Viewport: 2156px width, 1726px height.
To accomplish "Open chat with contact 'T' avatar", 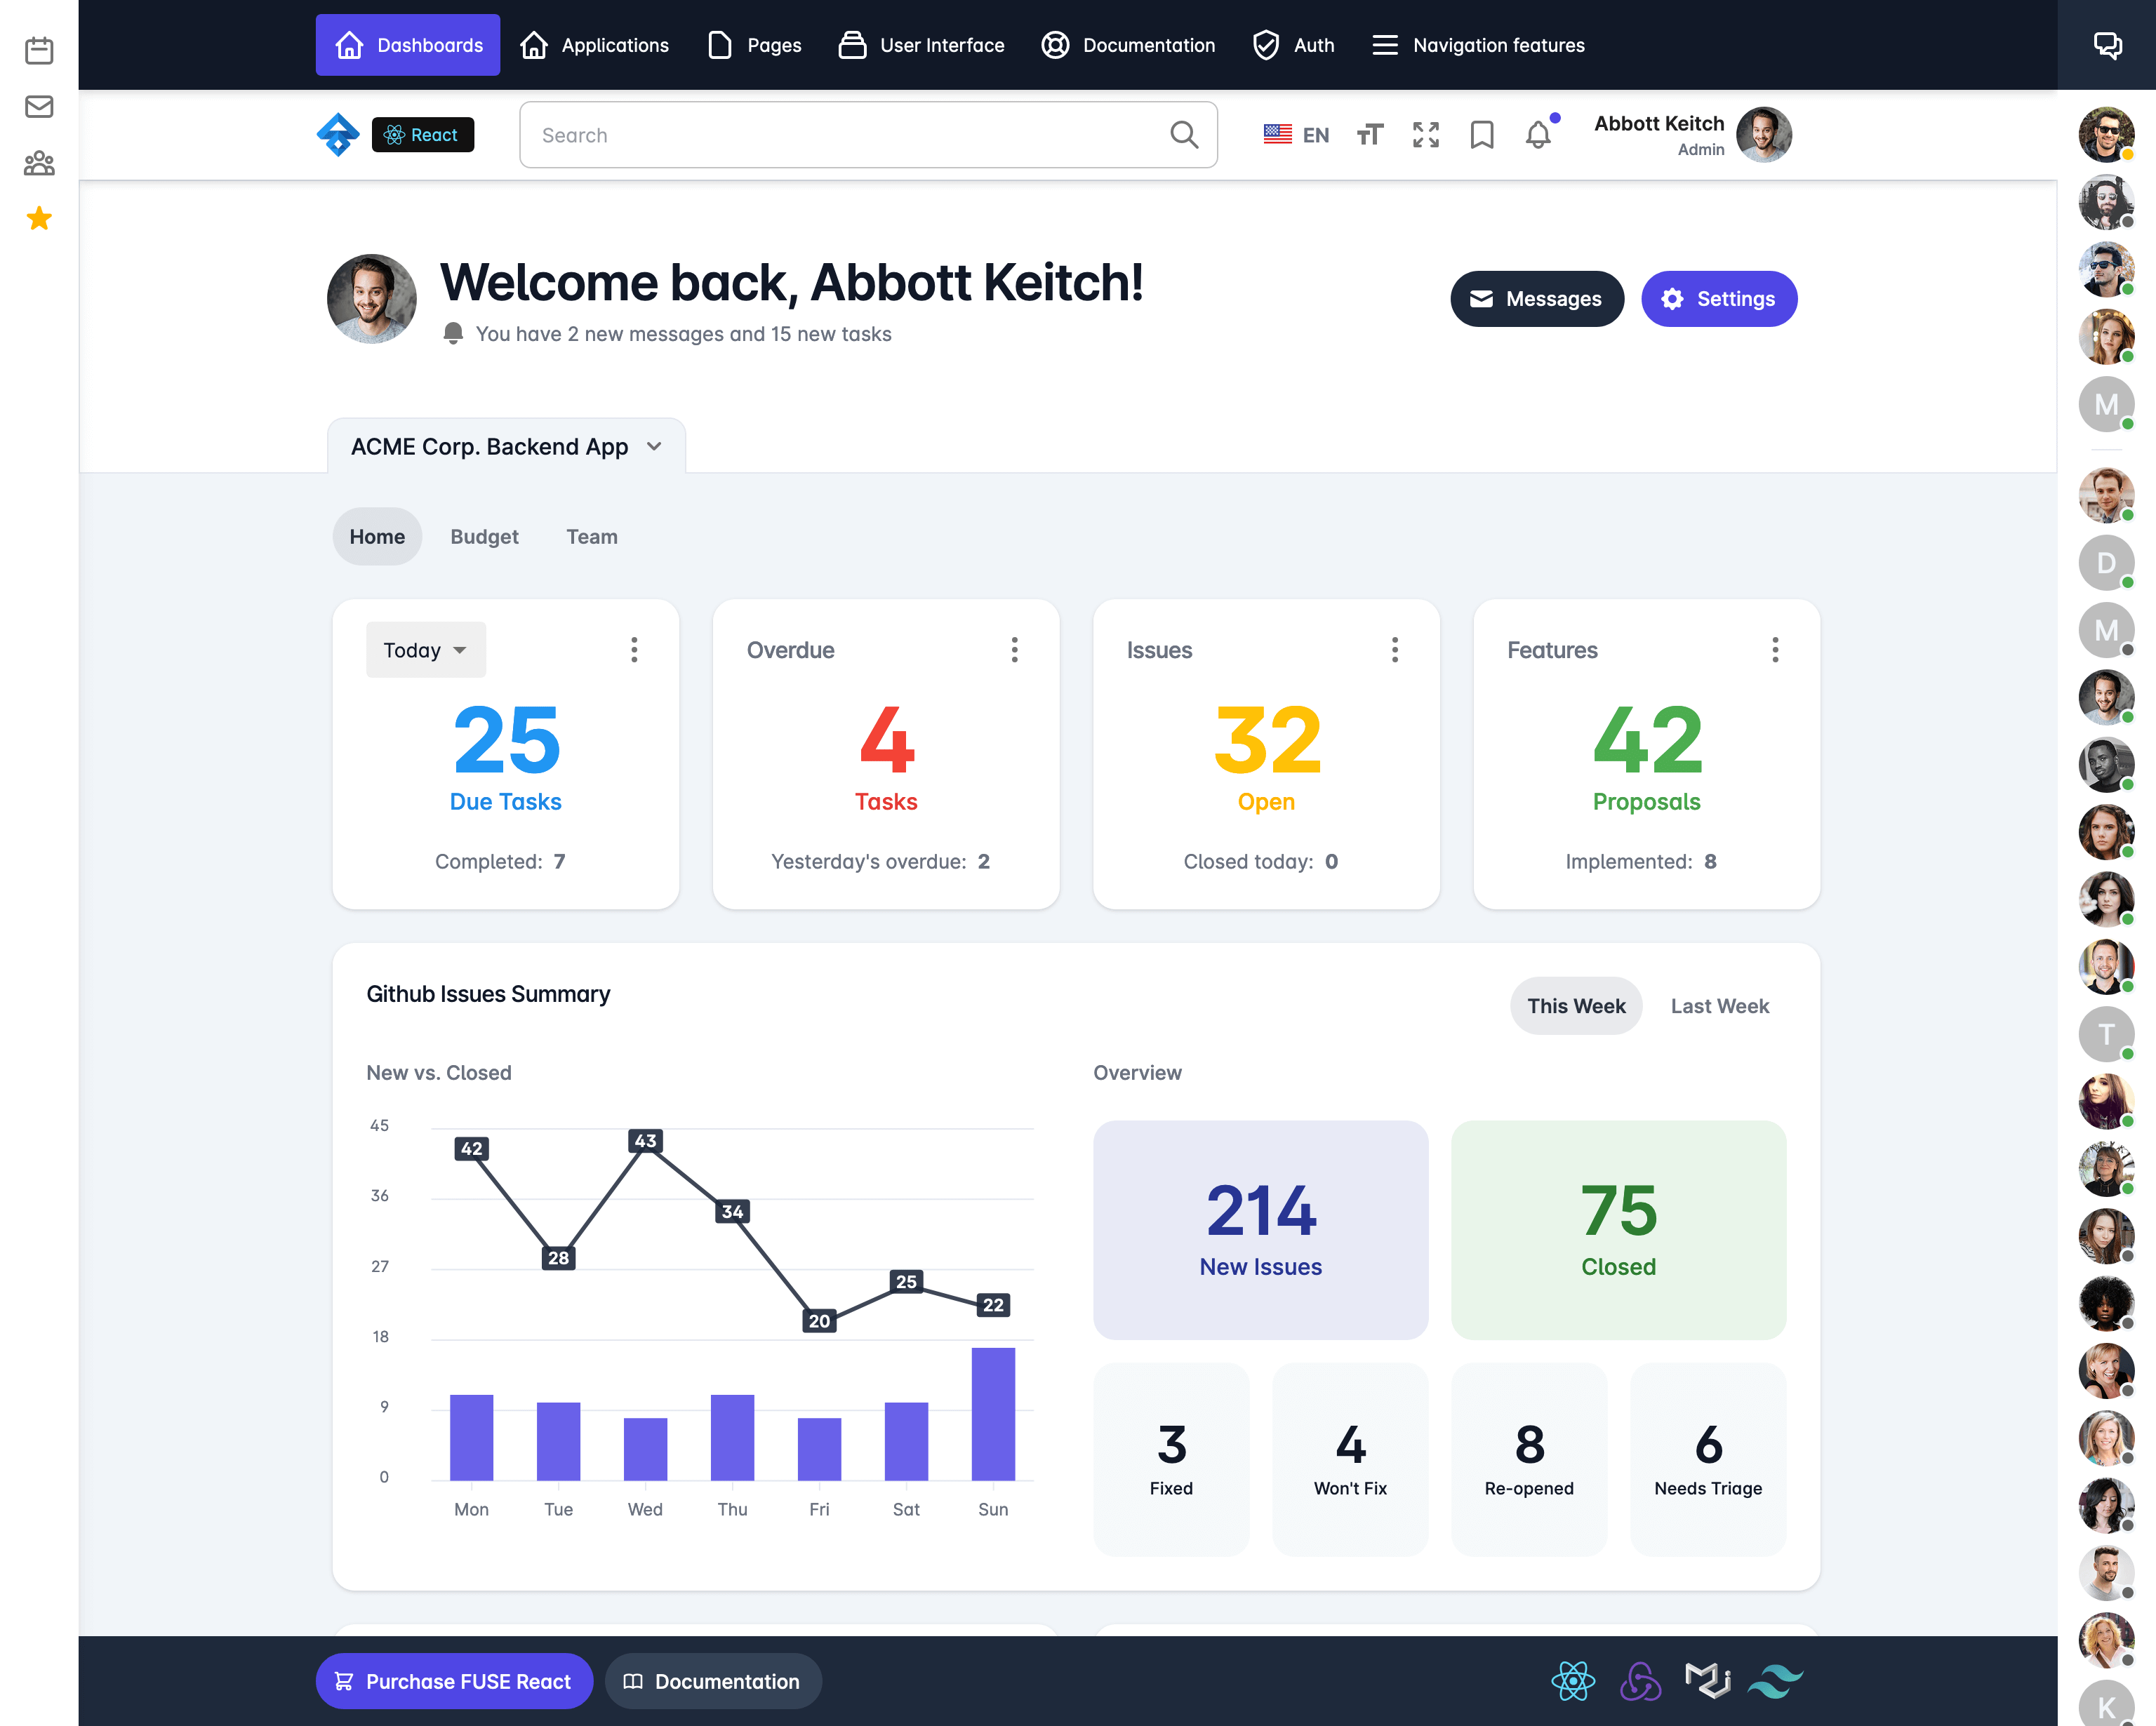I will point(2106,1034).
